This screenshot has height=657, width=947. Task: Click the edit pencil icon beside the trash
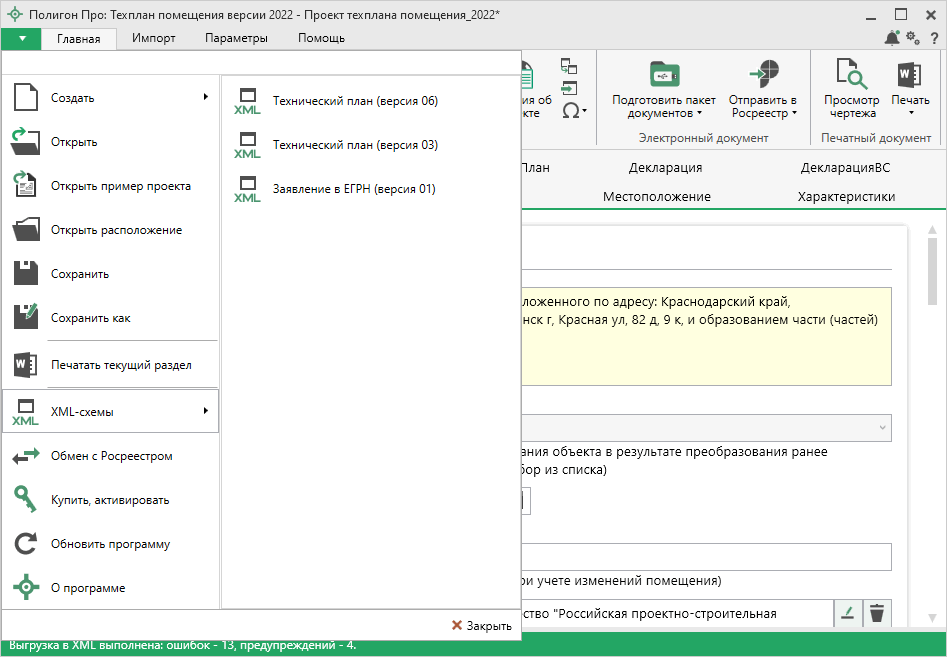(846, 613)
